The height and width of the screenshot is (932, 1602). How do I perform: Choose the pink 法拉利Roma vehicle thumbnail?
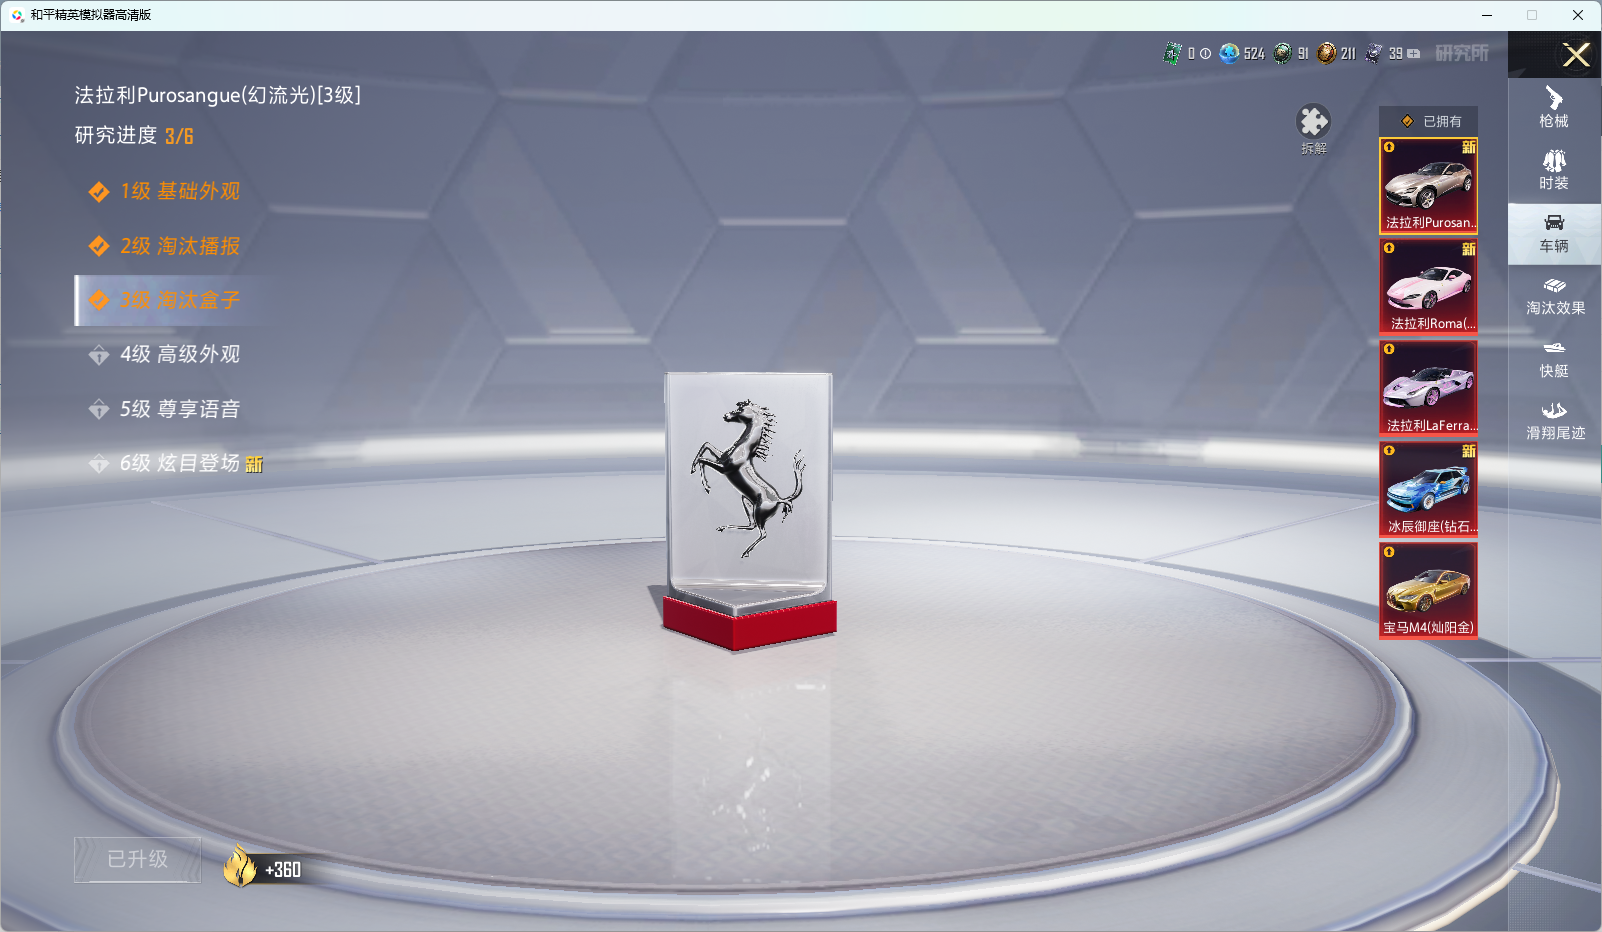coord(1428,287)
